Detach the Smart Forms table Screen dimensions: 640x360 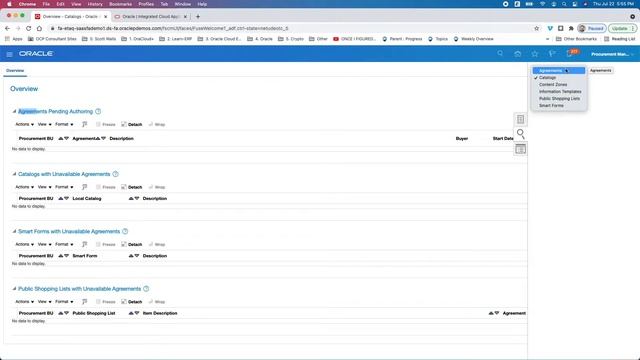[x=132, y=244]
